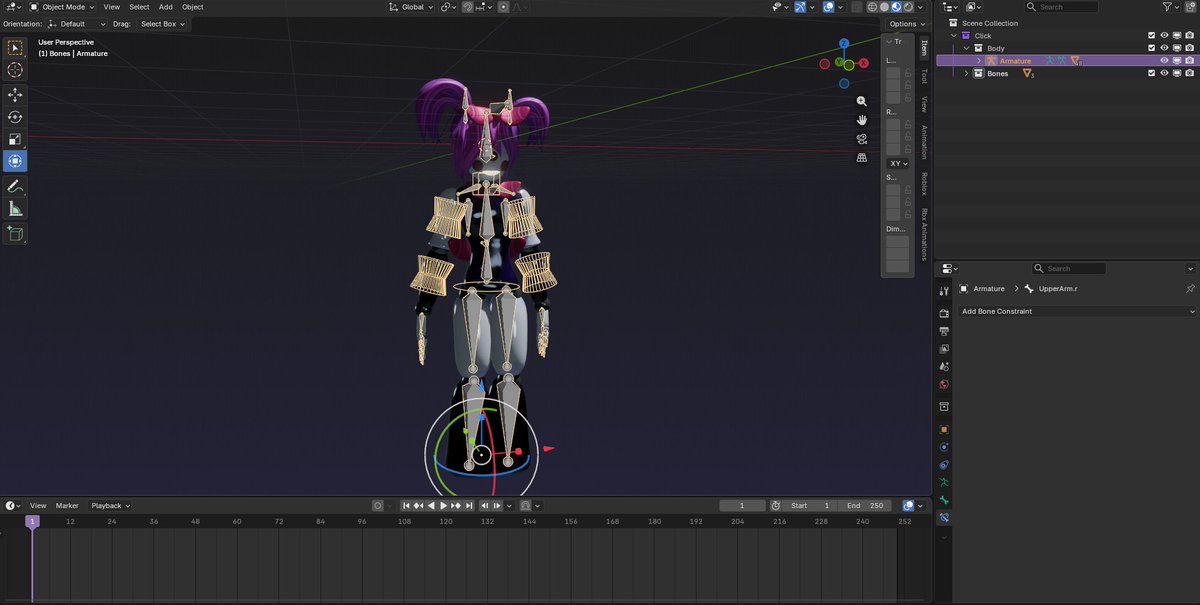Toggle exclude checkbox for Click collection
This screenshot has height=605, width=1200.
point(1152,35)
